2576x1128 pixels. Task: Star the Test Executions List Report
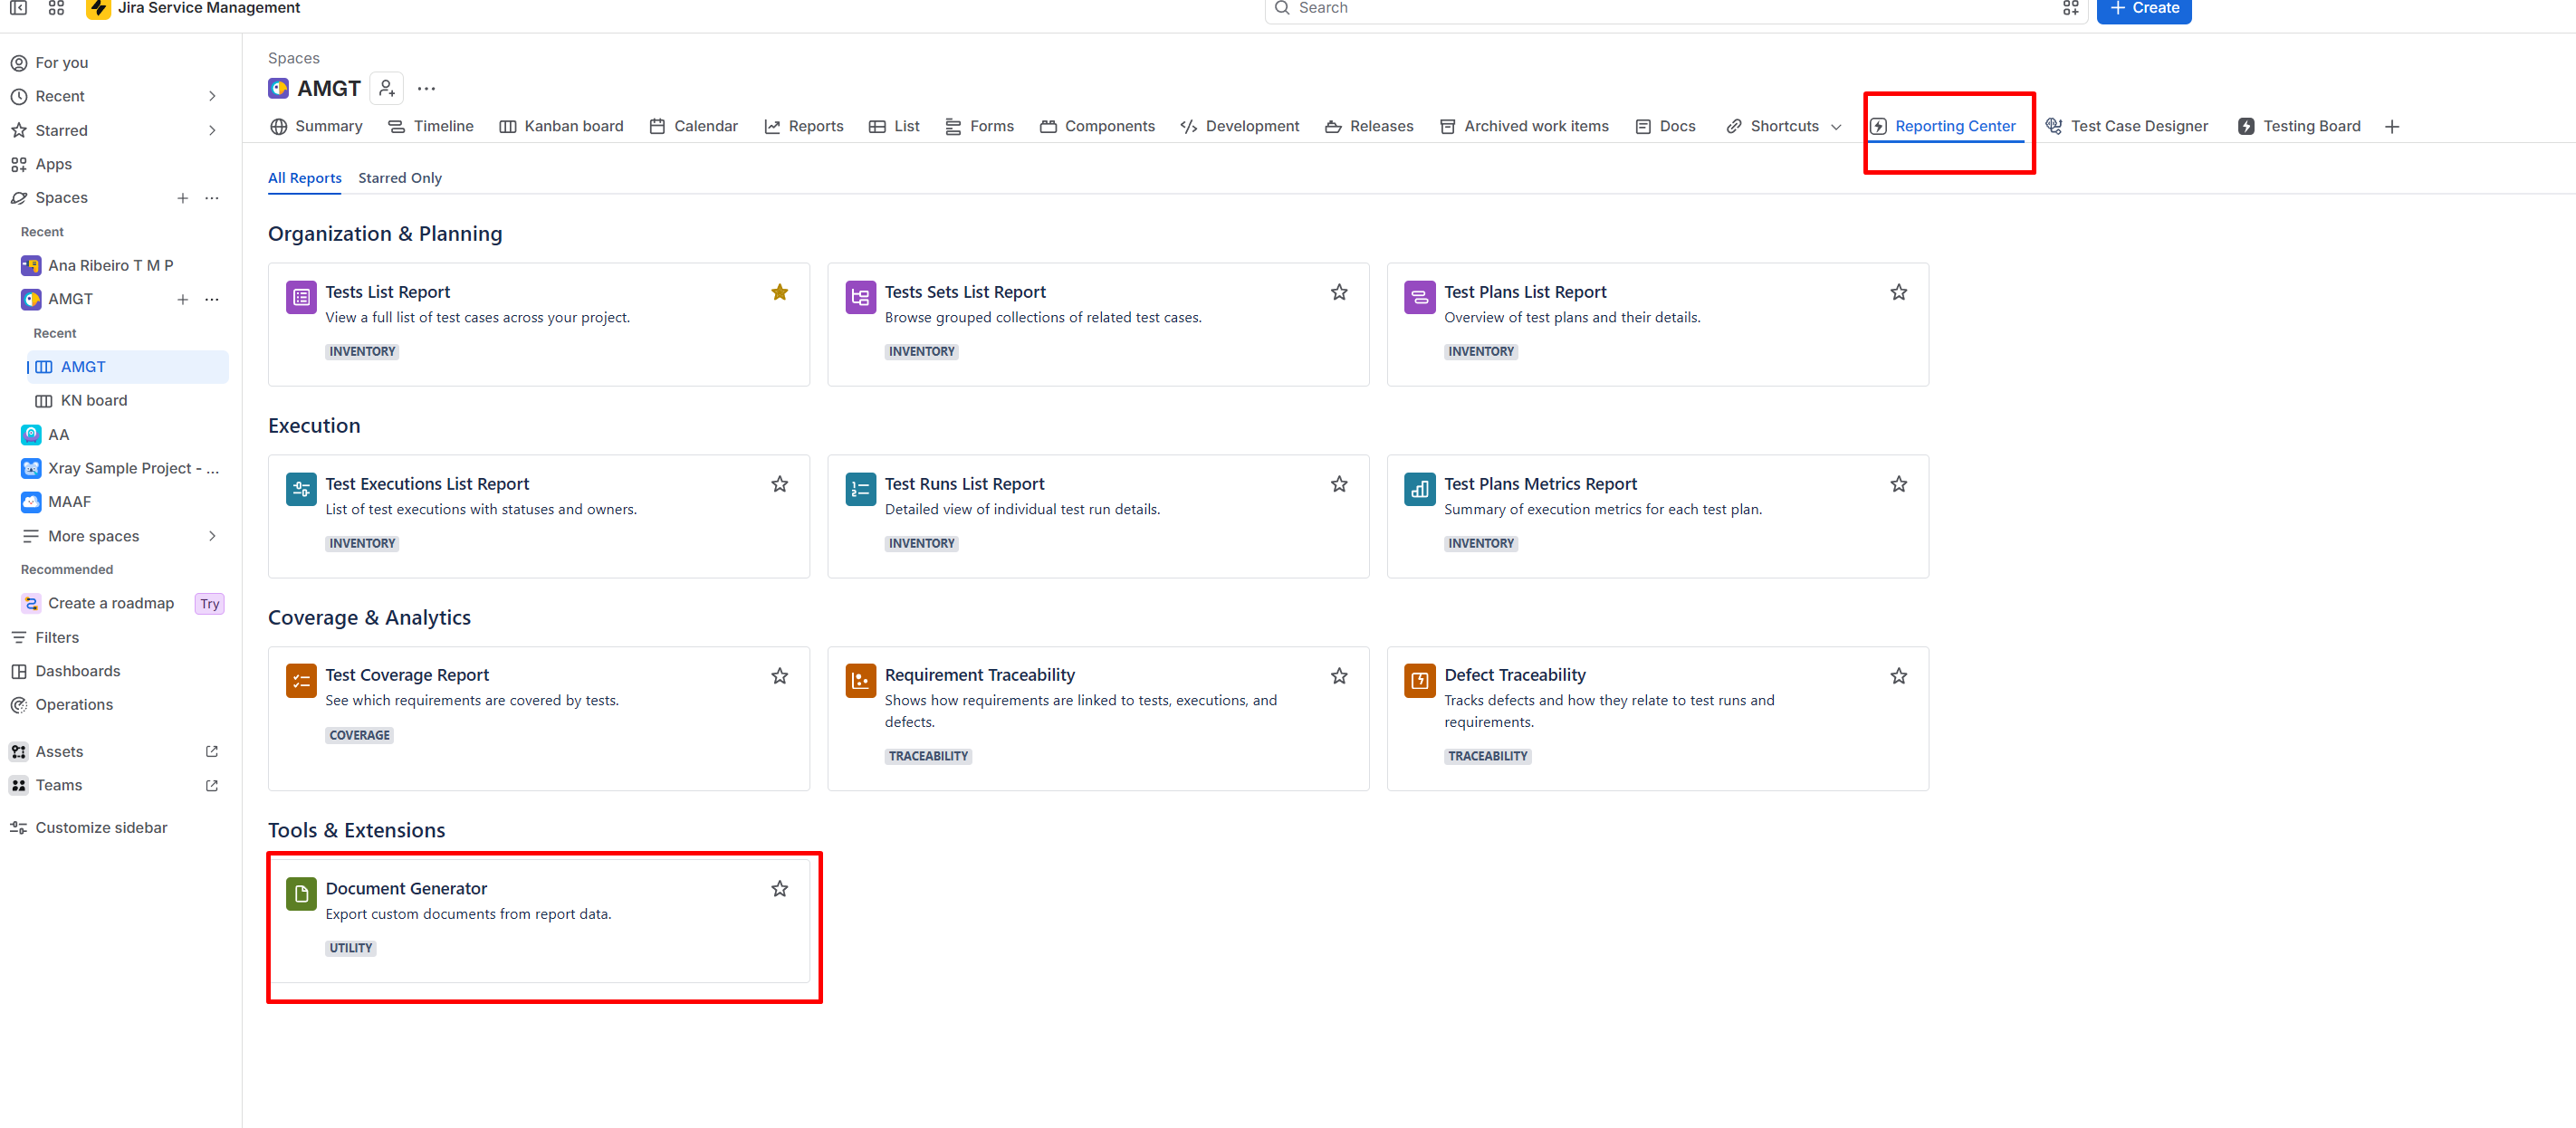click(x=780, y=484)
